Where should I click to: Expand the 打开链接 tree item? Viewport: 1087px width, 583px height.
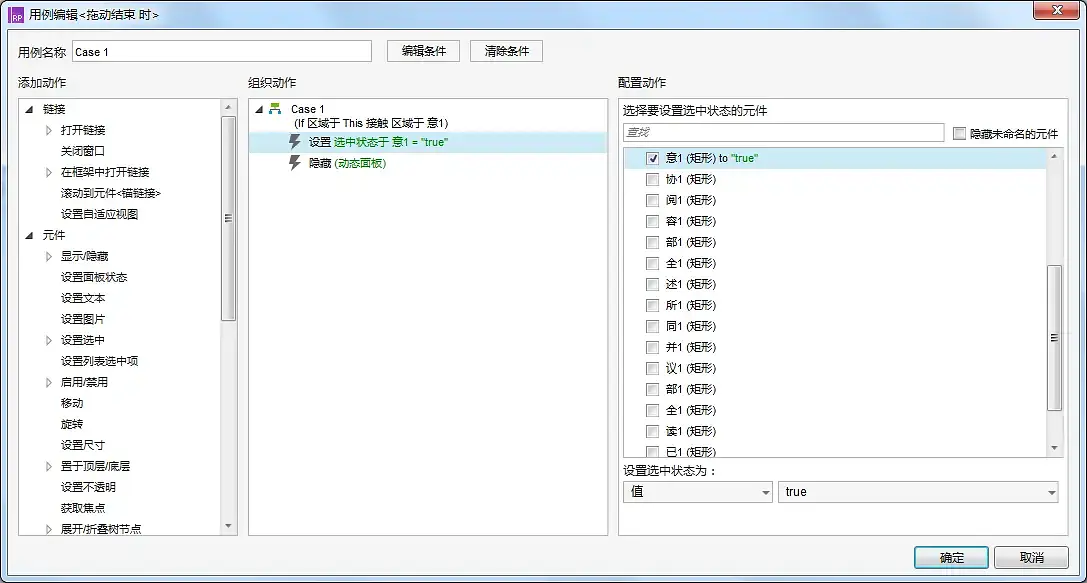(49, 130)
